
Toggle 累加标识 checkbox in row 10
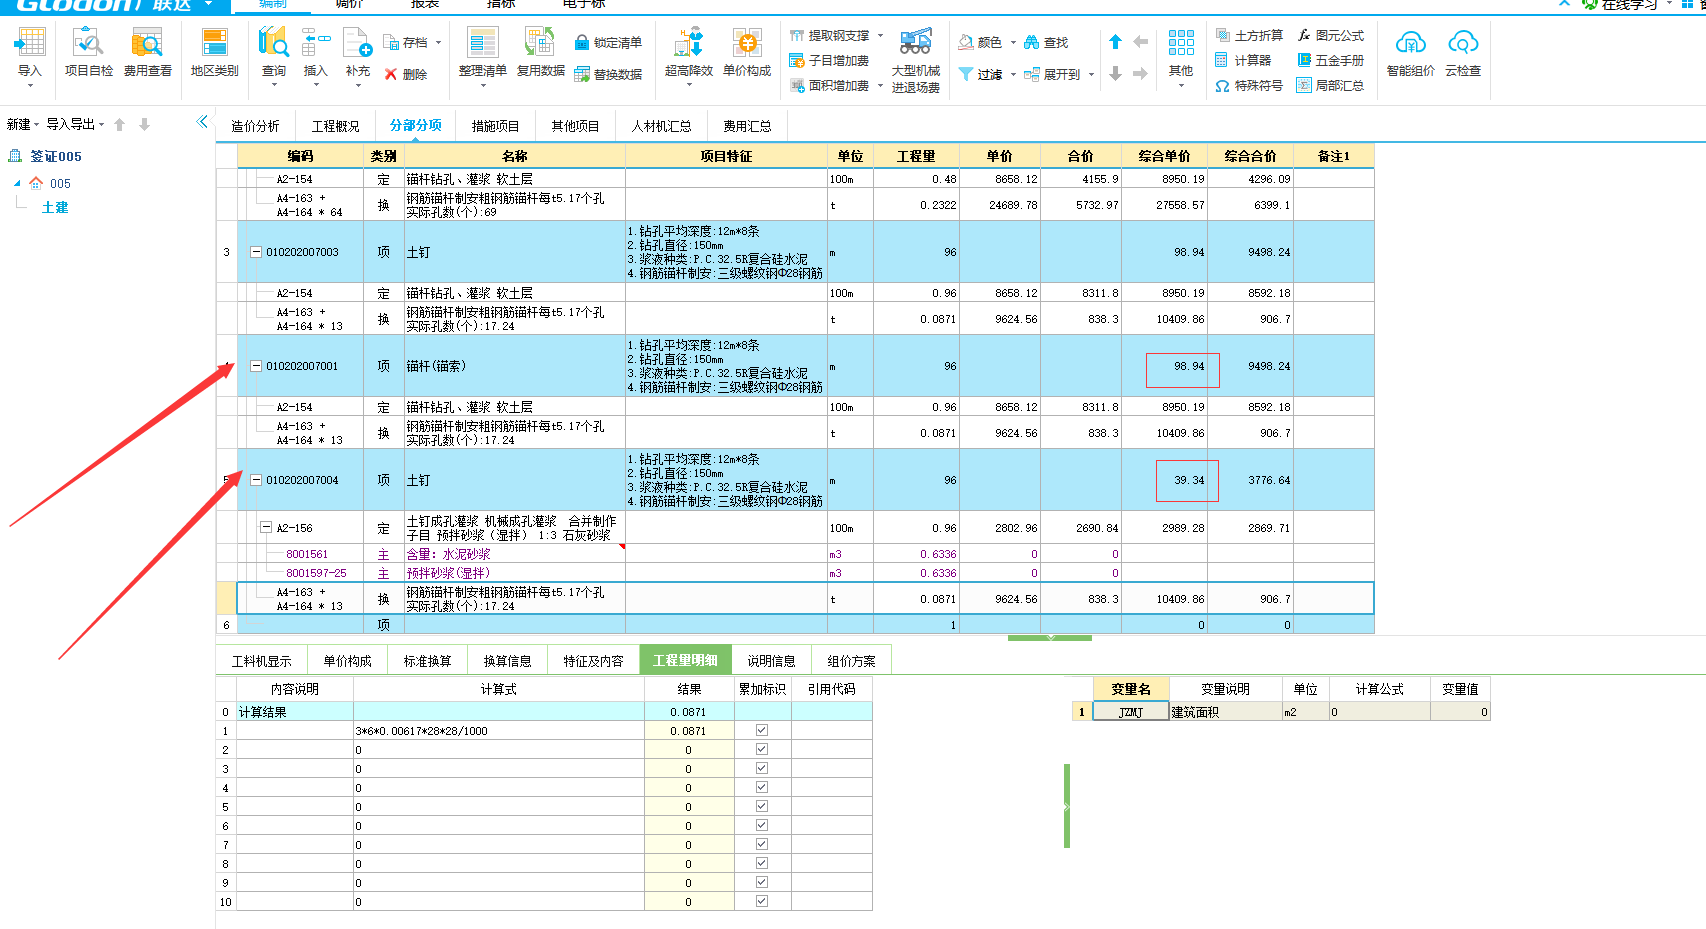pyautogui.click(x=762, y=901)
